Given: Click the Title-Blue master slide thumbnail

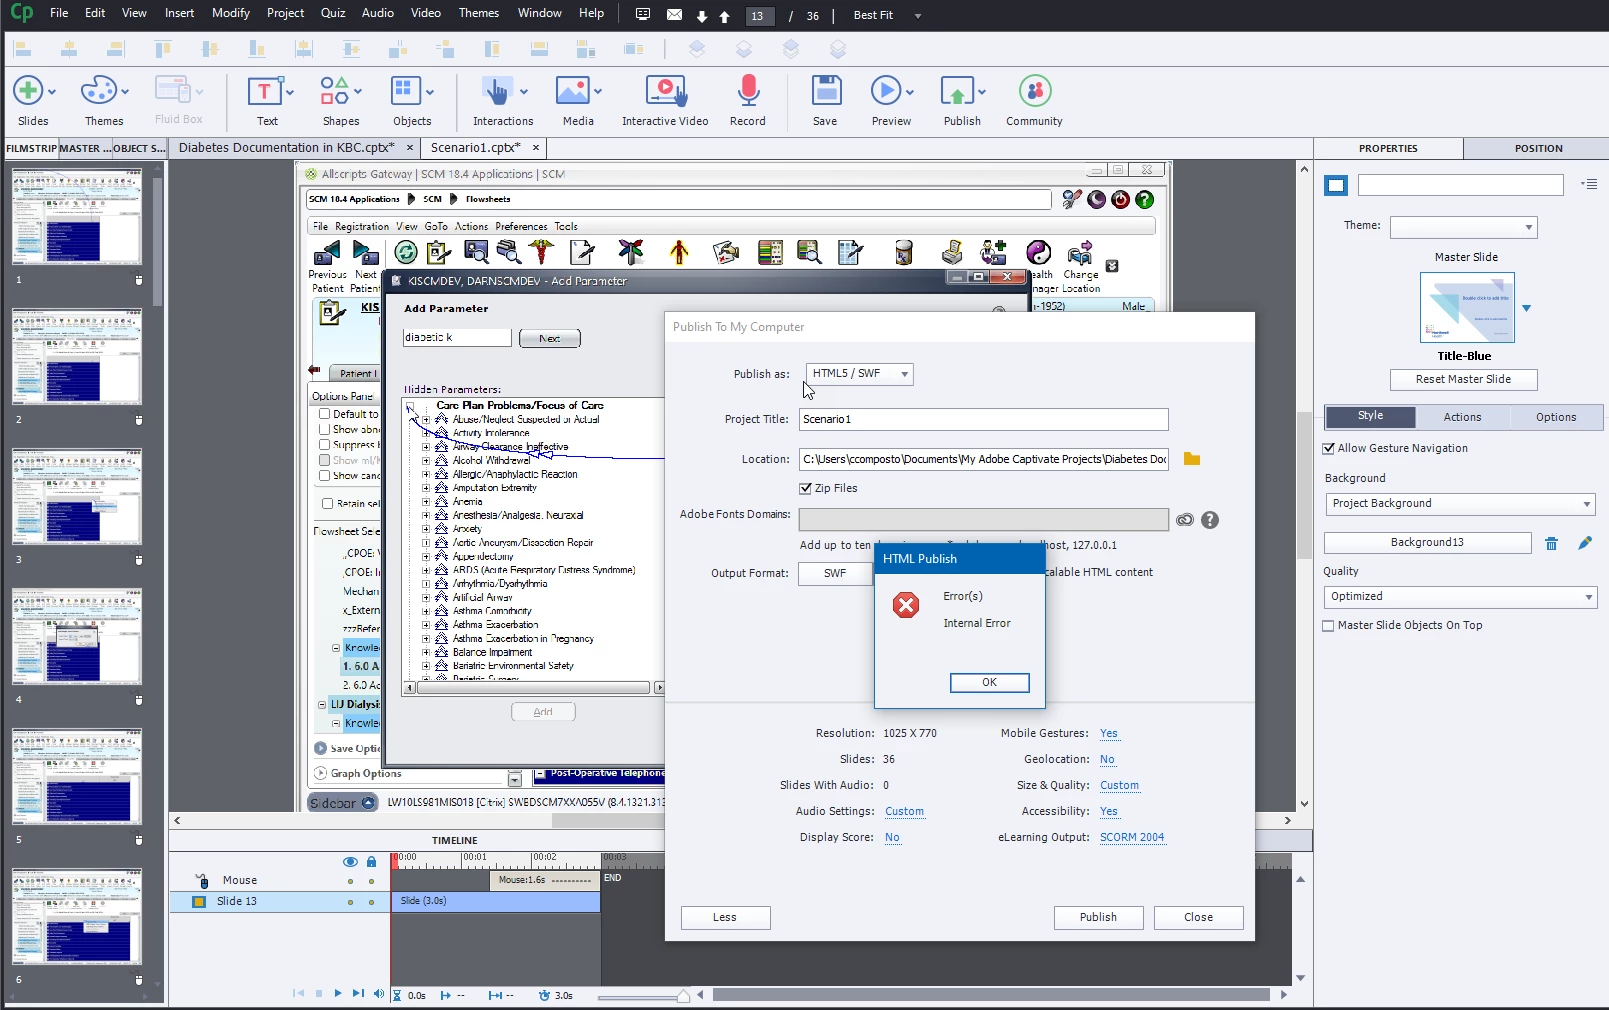Looking at the screenshot, I should click(1467, 308).
